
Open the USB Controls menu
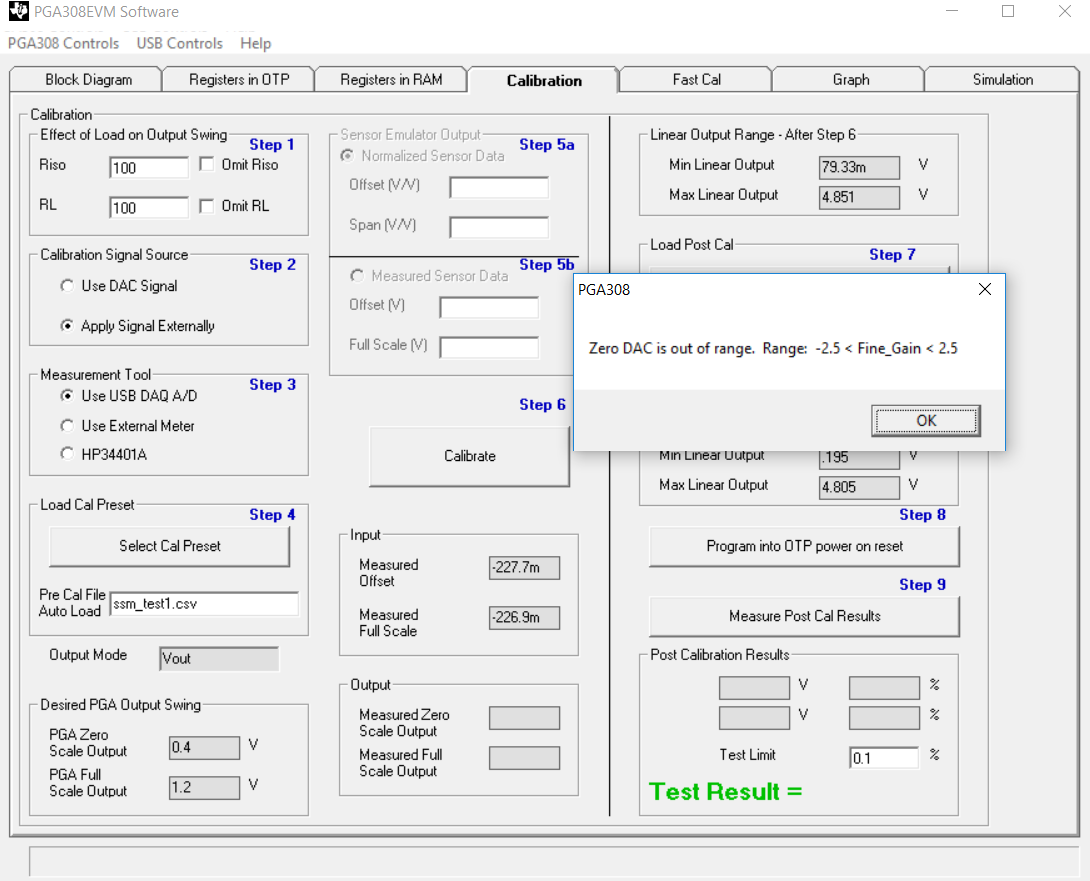pos(179,43)
